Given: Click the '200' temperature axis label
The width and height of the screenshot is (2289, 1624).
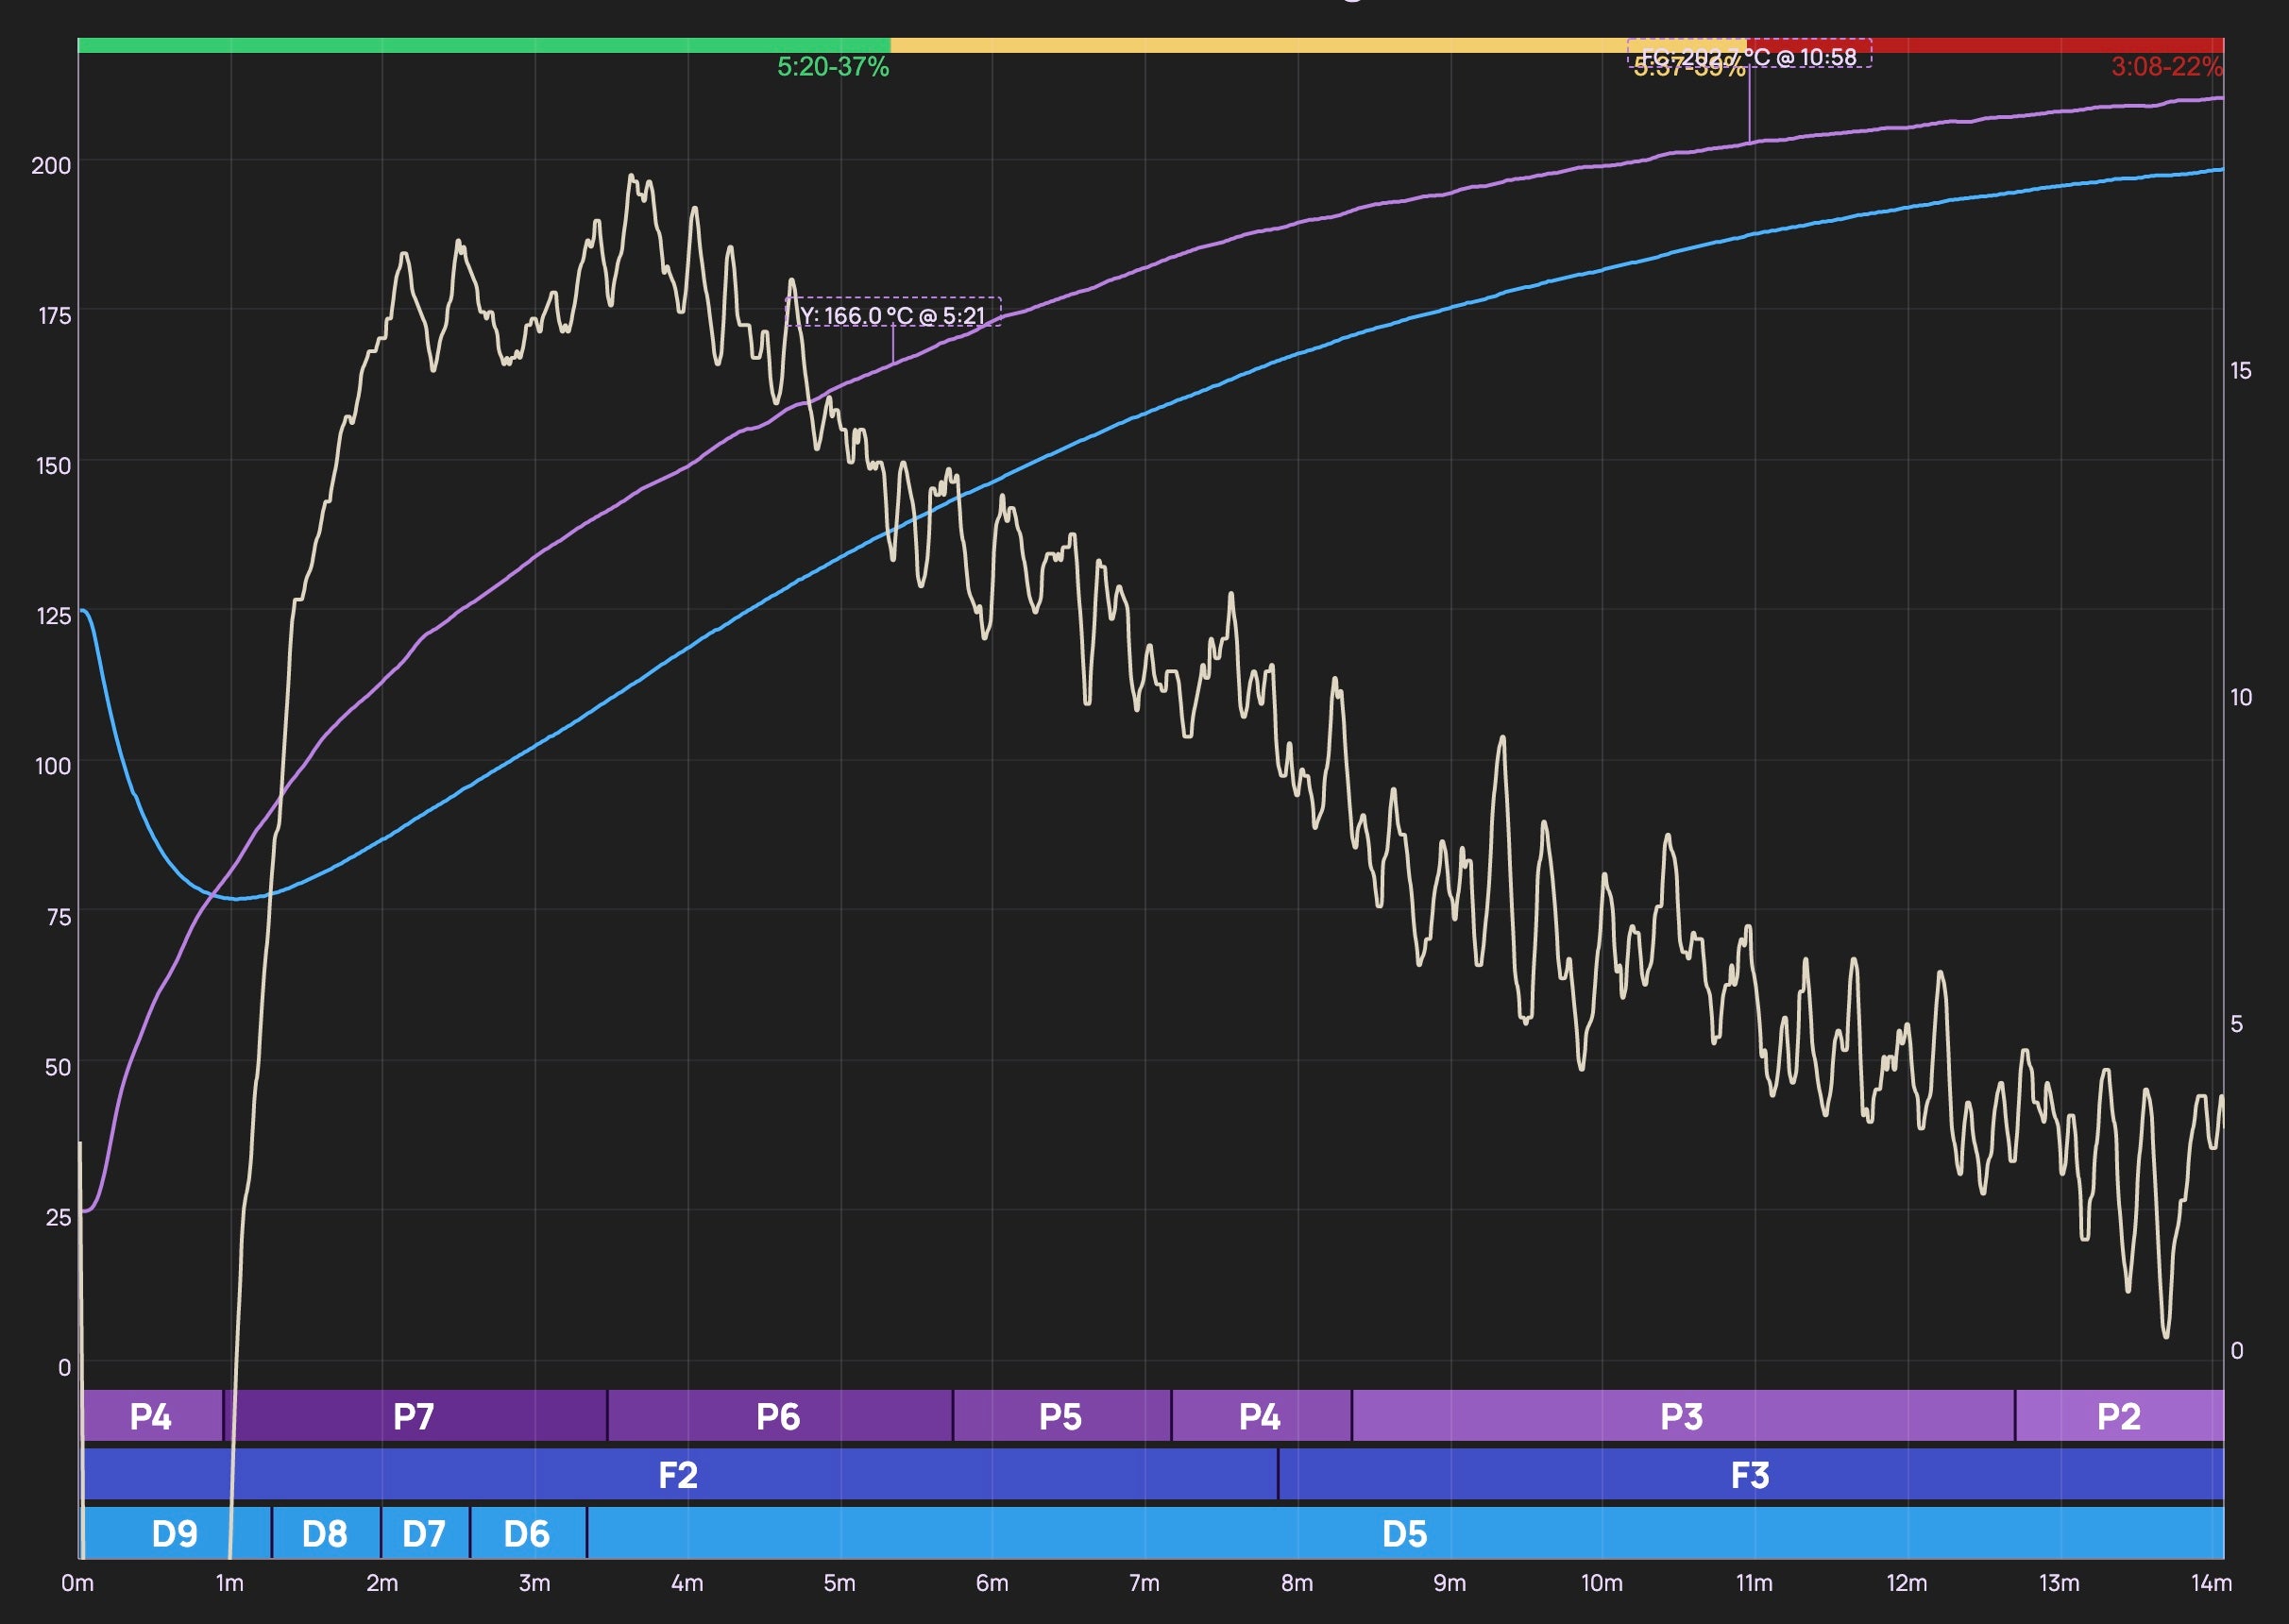Looking at the screenshot, I should tap(51, 166).
